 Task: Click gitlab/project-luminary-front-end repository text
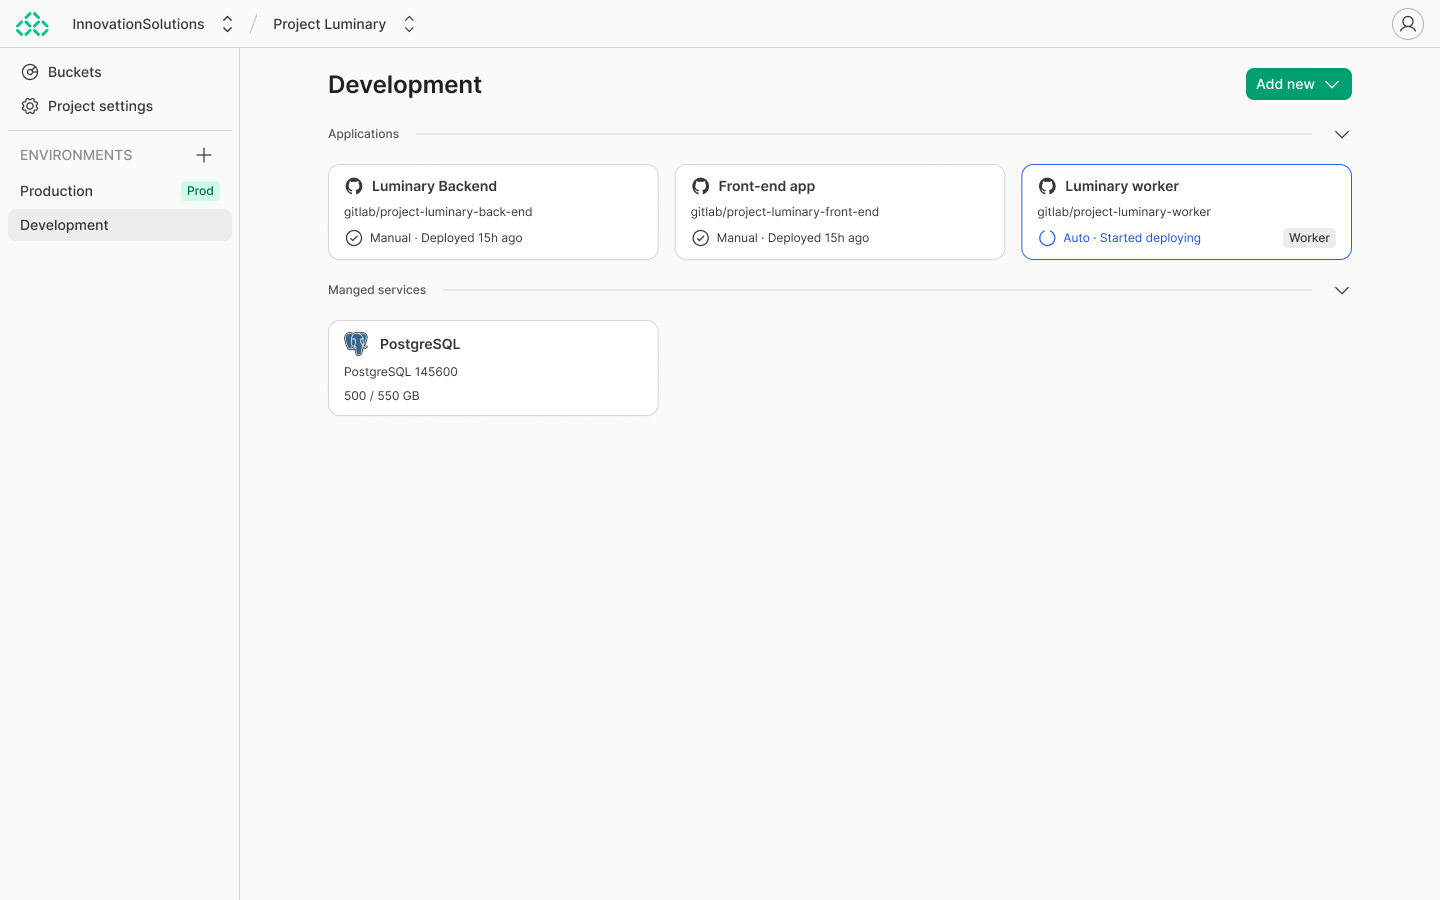[784, 212]
